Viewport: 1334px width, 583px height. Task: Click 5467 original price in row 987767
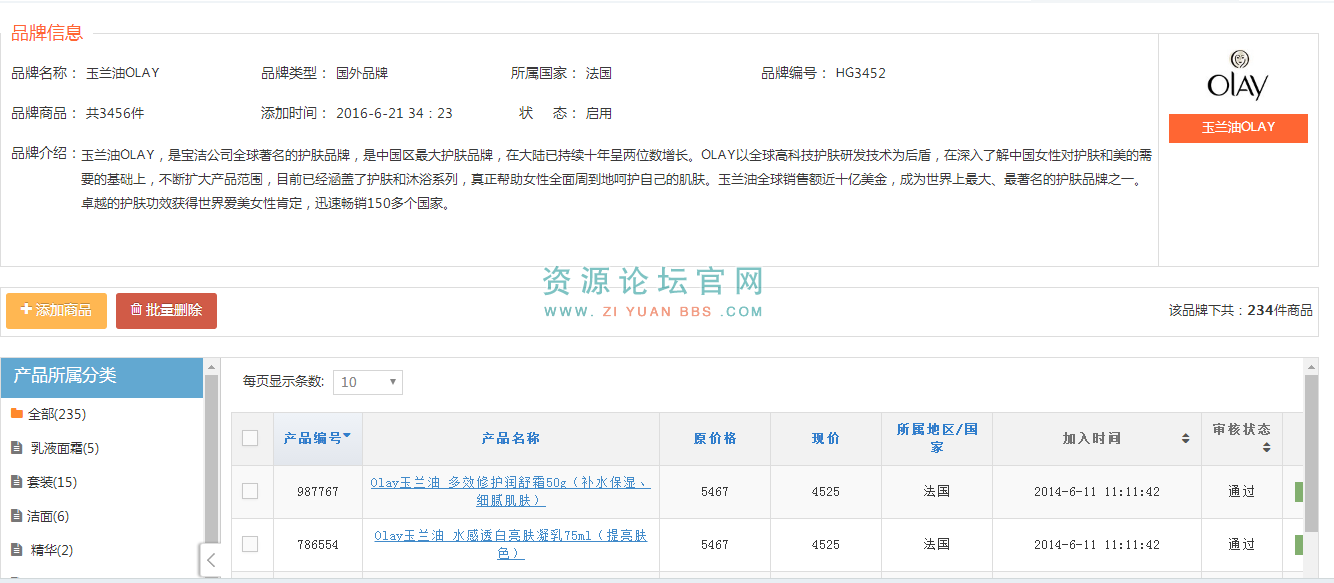715,492
